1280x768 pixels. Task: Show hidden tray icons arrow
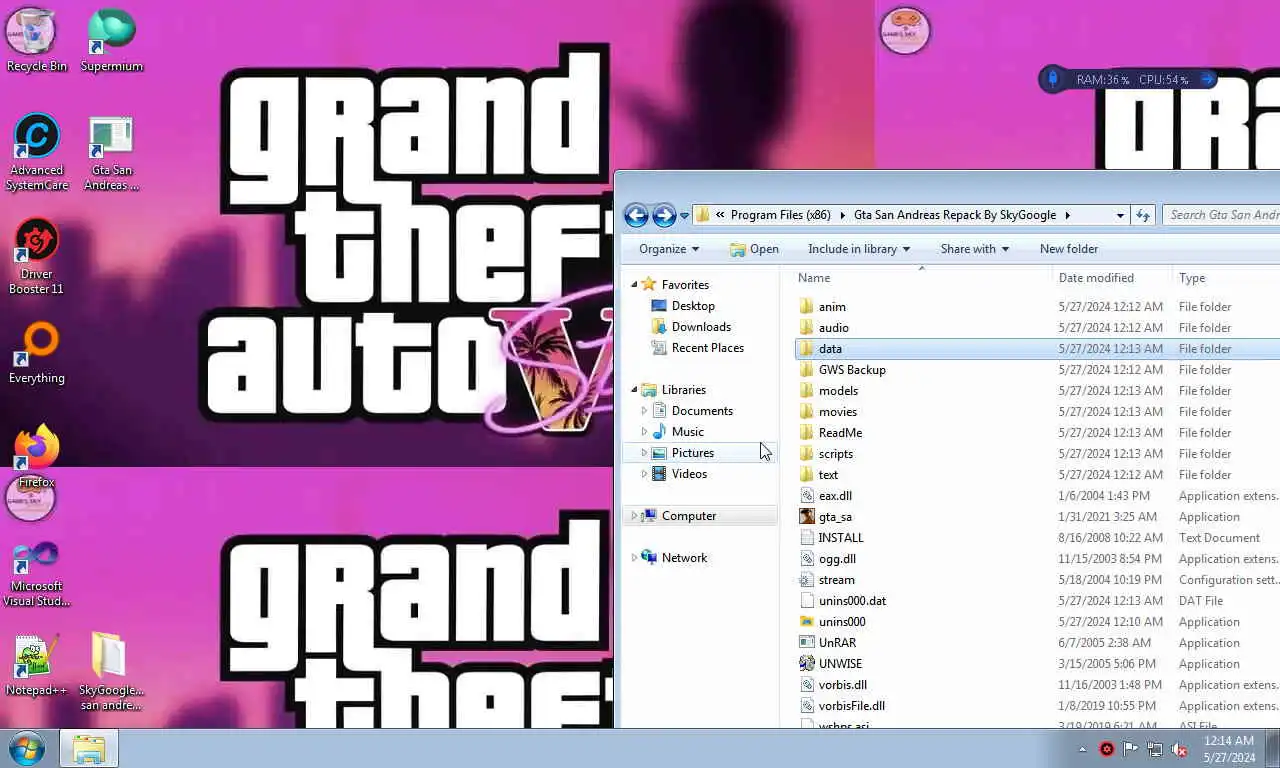tap(1082, 749)
